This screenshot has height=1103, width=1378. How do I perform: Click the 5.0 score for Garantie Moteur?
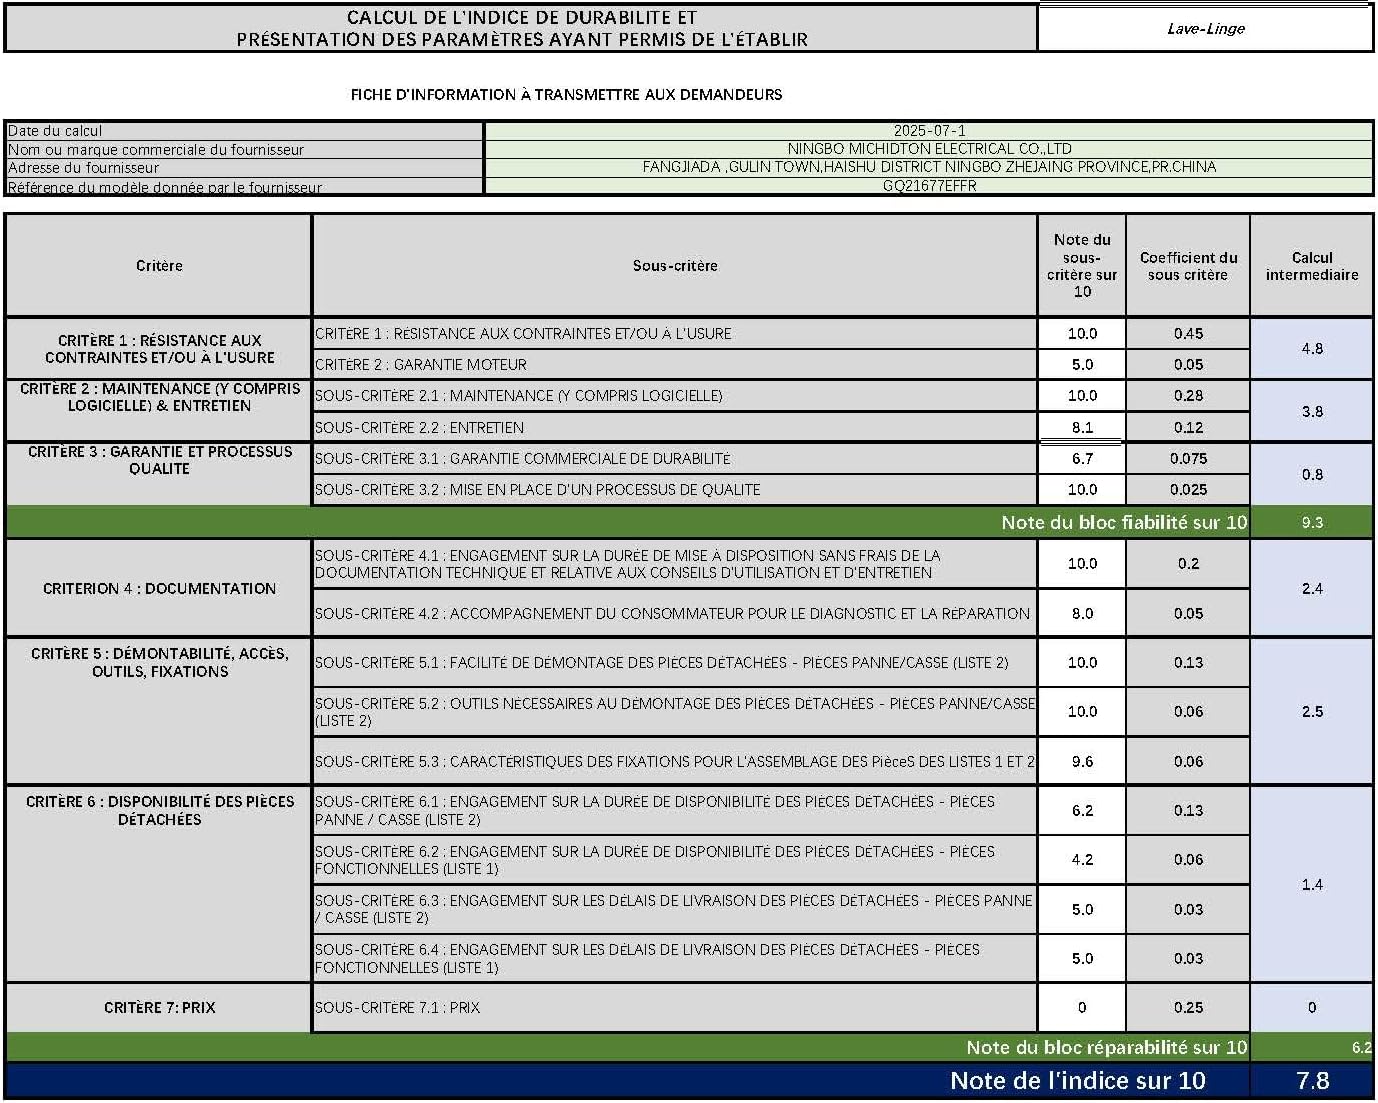click(1082, 365)
